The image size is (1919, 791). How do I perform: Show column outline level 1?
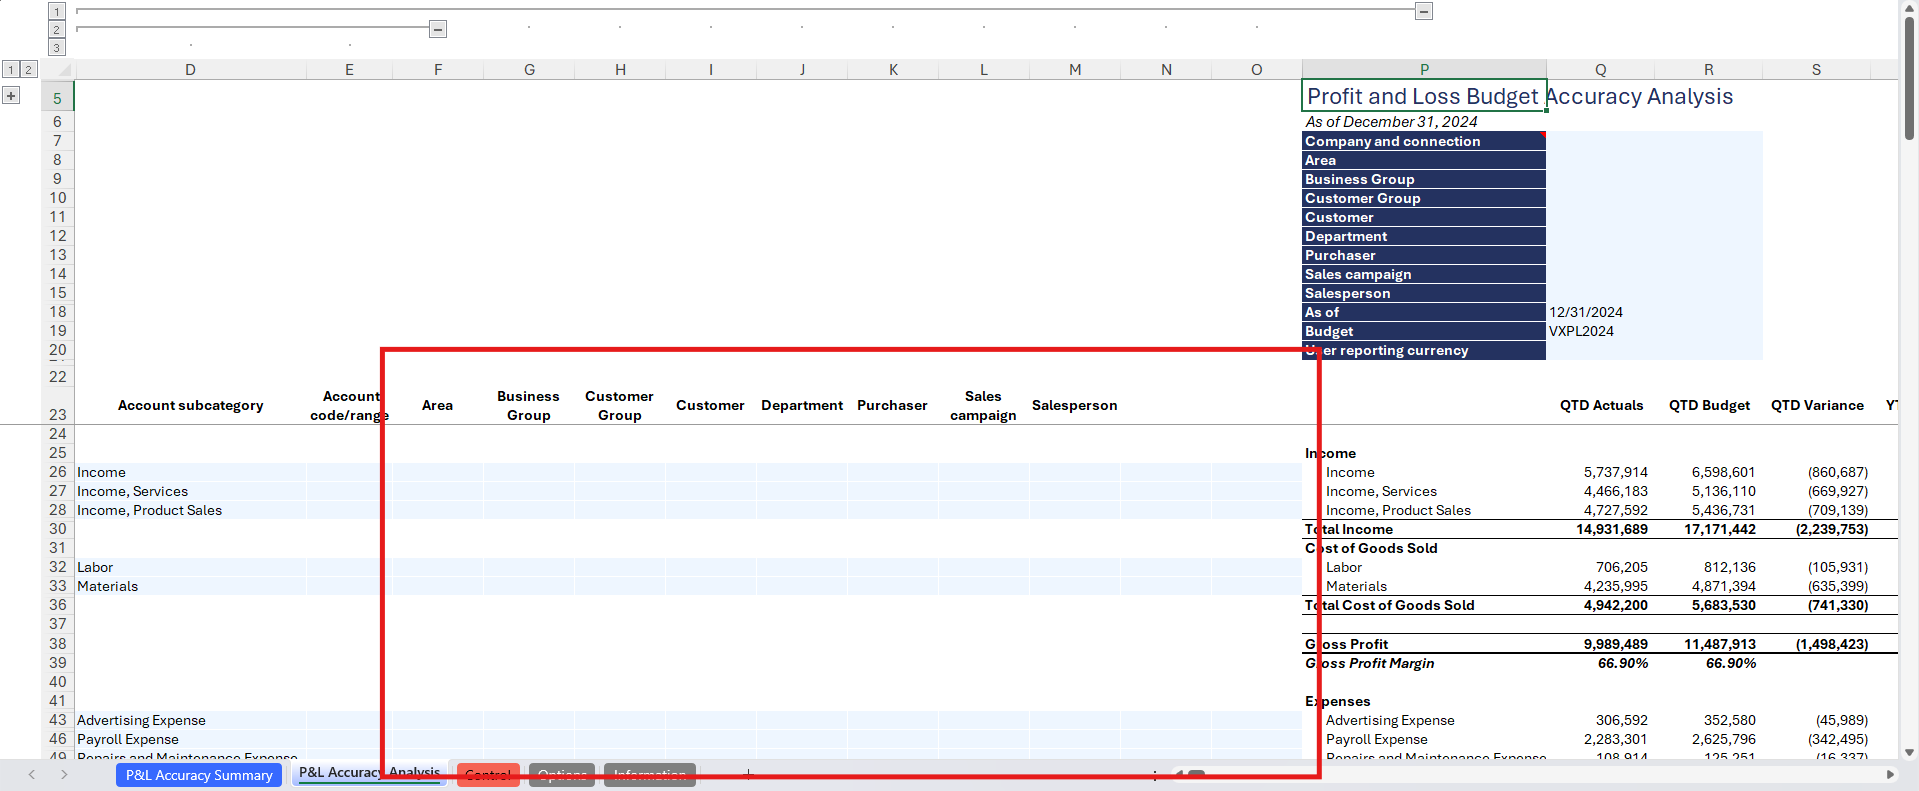pyautogui.click(x=57, y=11)
